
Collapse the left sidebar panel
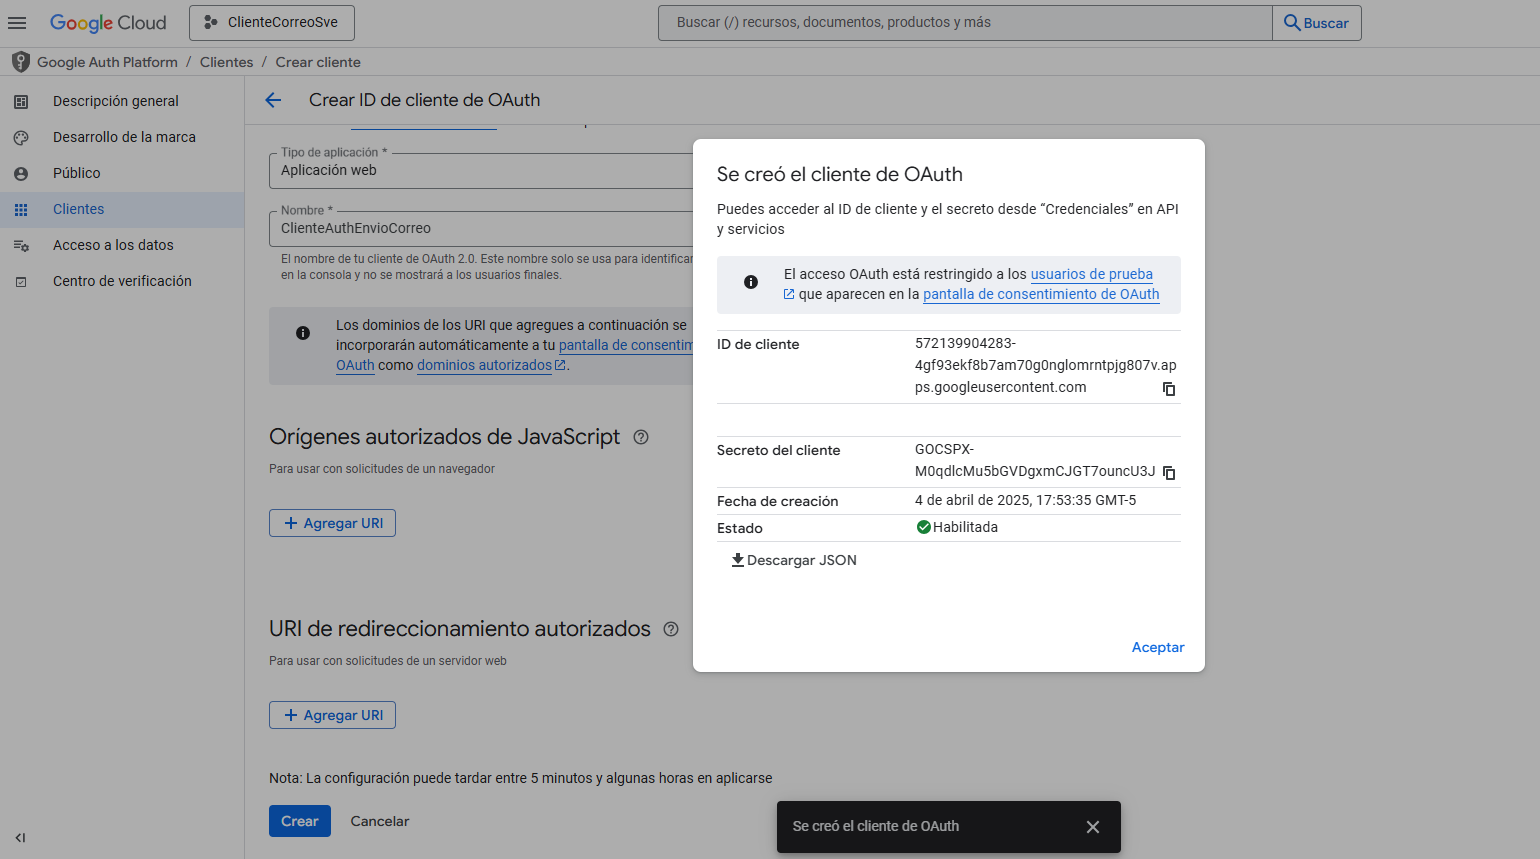20,838
